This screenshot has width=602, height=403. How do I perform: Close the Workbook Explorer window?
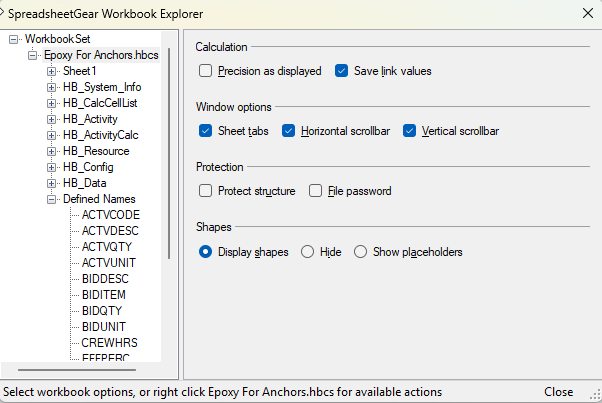588,13
